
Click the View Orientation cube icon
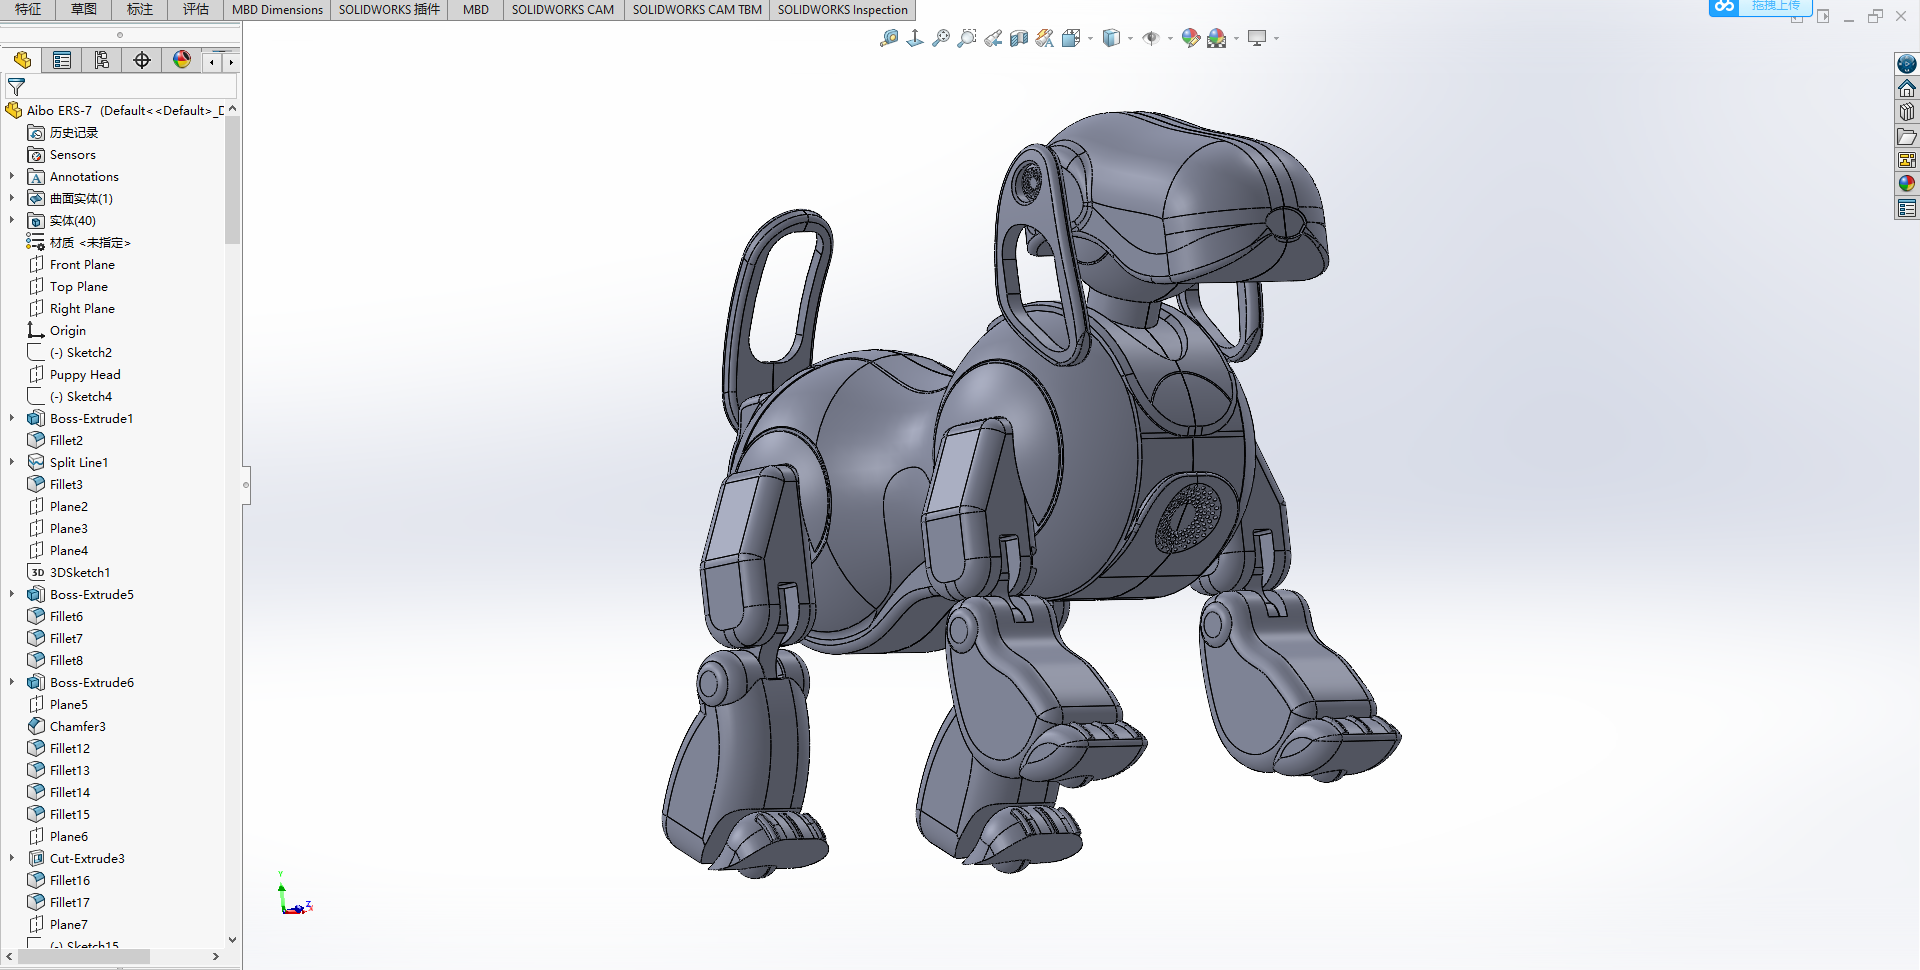pos(1071,38)
